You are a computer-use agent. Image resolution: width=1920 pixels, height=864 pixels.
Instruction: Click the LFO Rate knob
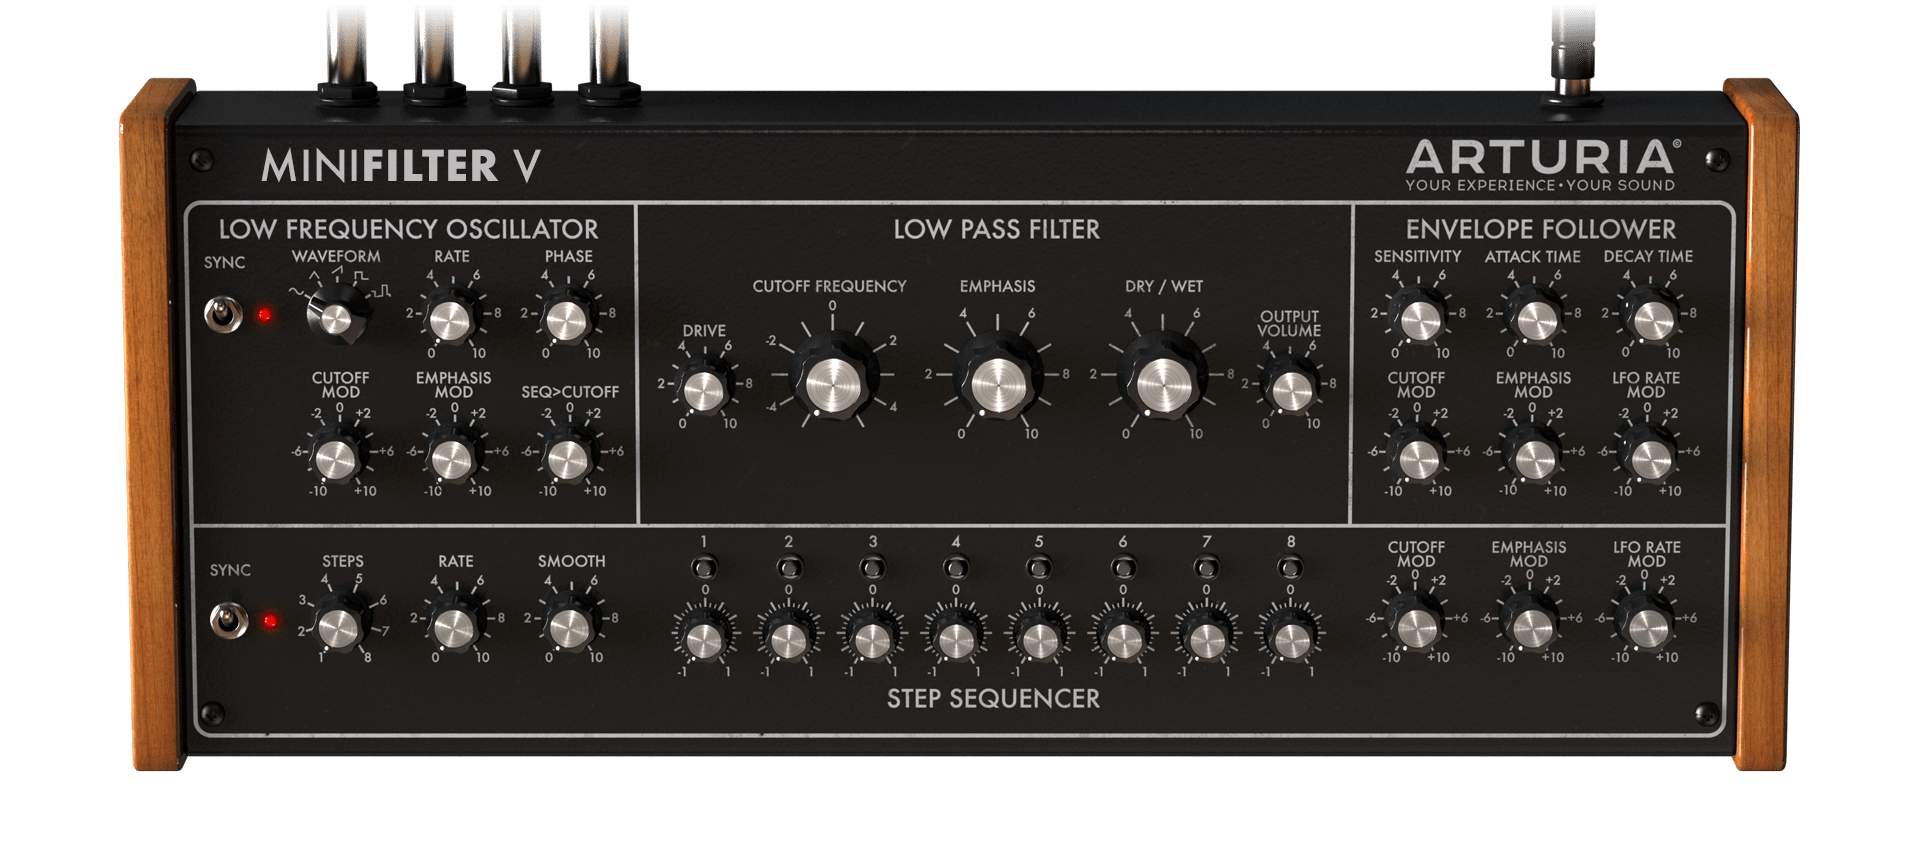(x=450, y=320)
